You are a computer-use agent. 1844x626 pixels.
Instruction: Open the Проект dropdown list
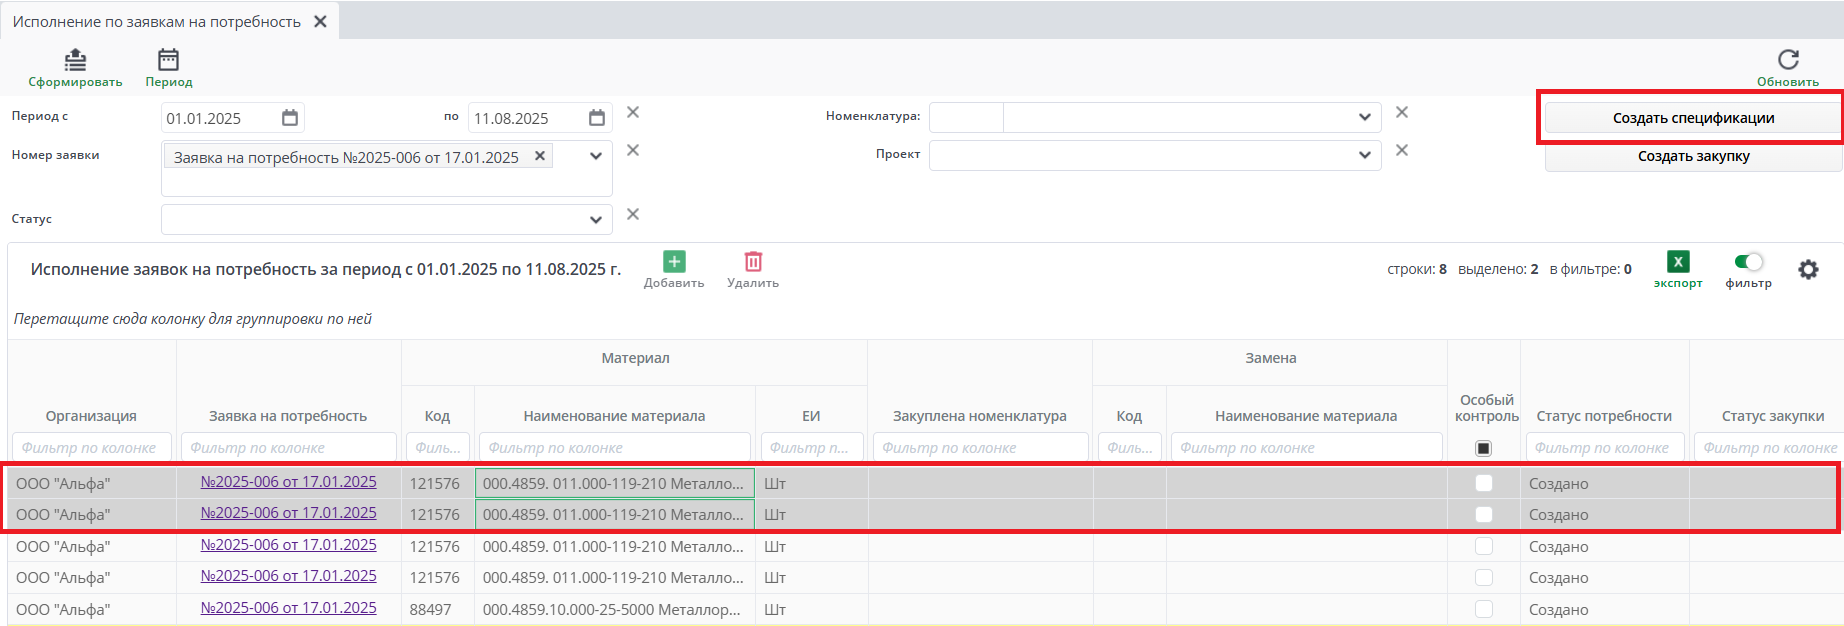point(1364,156)
